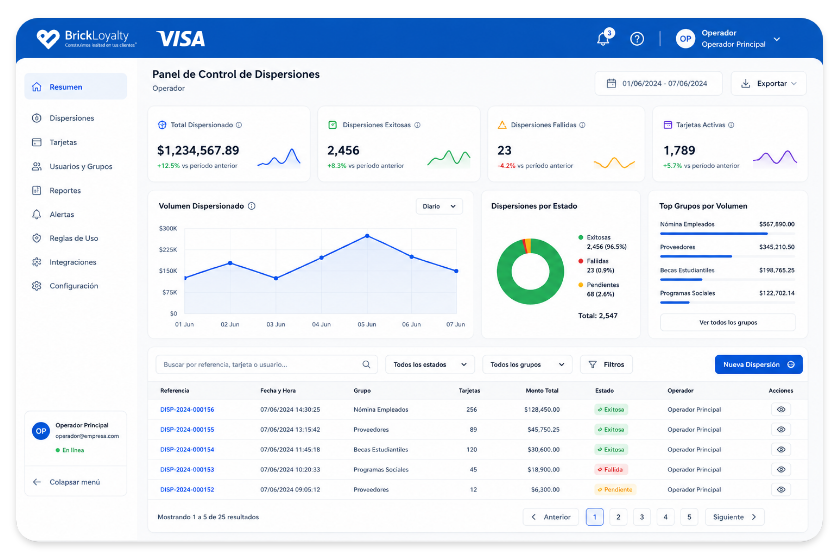Click info icon next to Tarjetas Activas
The width and height of the screenshot is (840, 560).
[731, 125]
